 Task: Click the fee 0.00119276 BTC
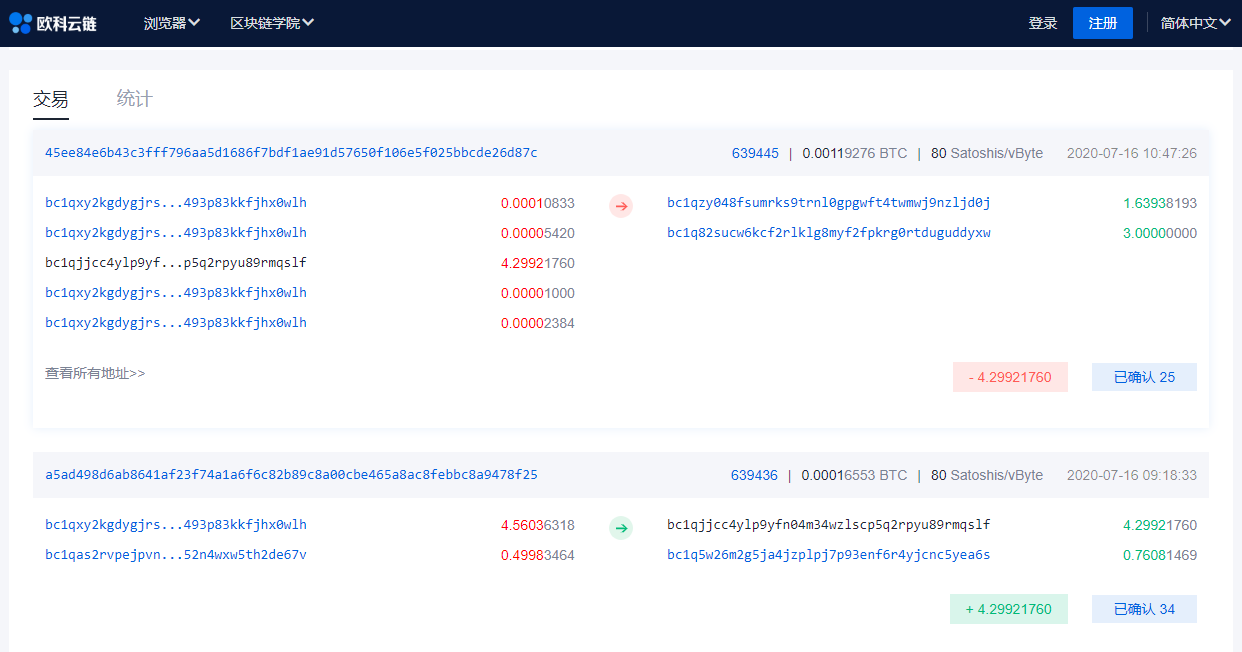[855, 153]
